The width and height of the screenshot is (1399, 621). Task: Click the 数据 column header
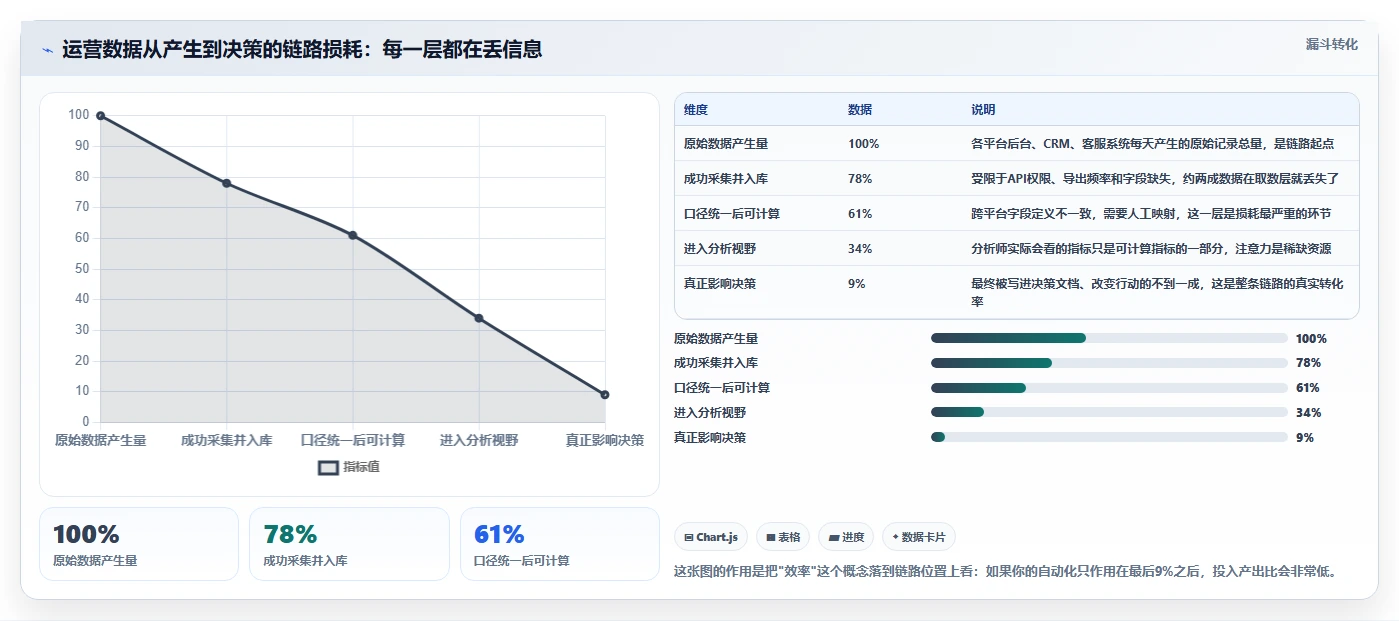tap(860, 110)
